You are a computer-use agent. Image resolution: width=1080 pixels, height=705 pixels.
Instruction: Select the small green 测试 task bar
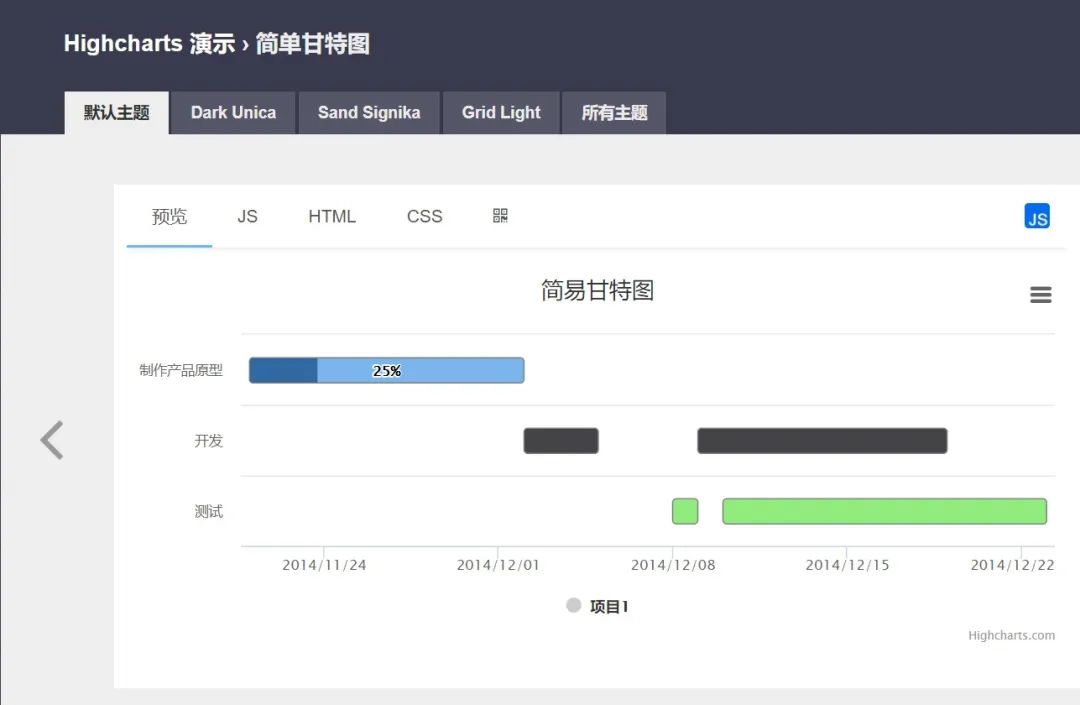click(685, 511)
